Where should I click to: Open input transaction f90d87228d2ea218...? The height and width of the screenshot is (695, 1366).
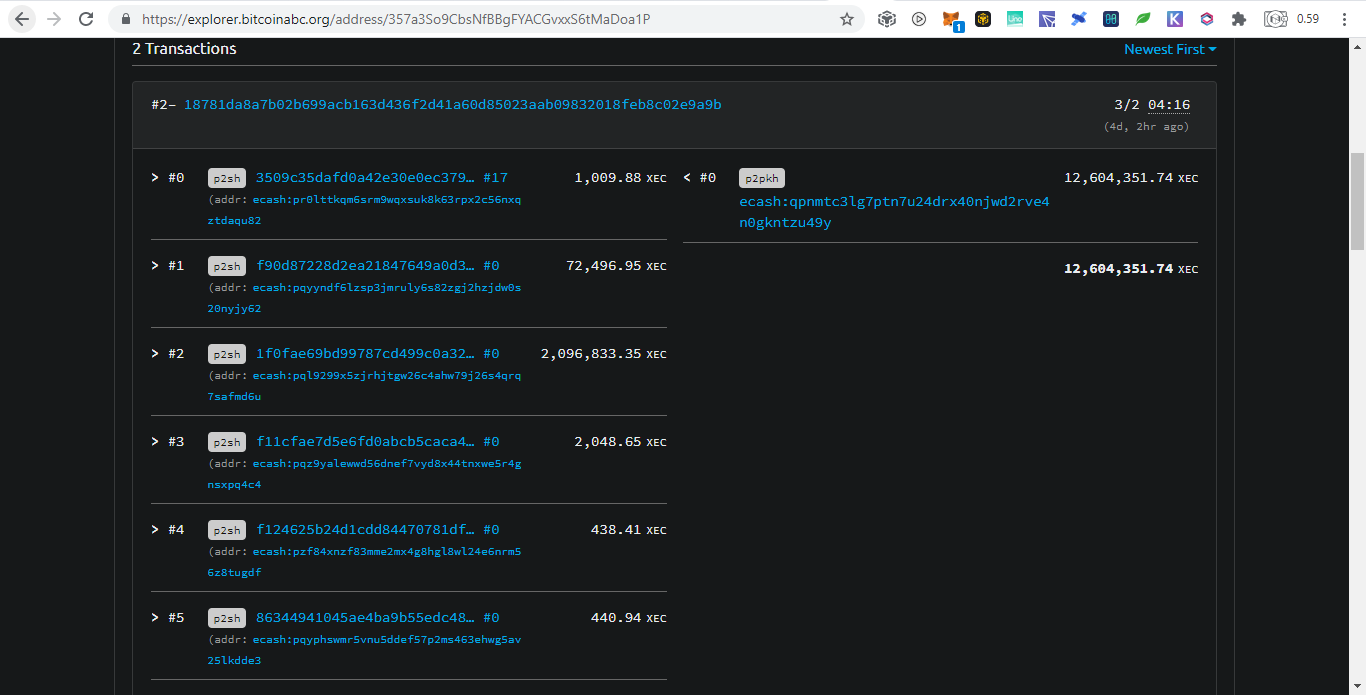tap(365, 266)
